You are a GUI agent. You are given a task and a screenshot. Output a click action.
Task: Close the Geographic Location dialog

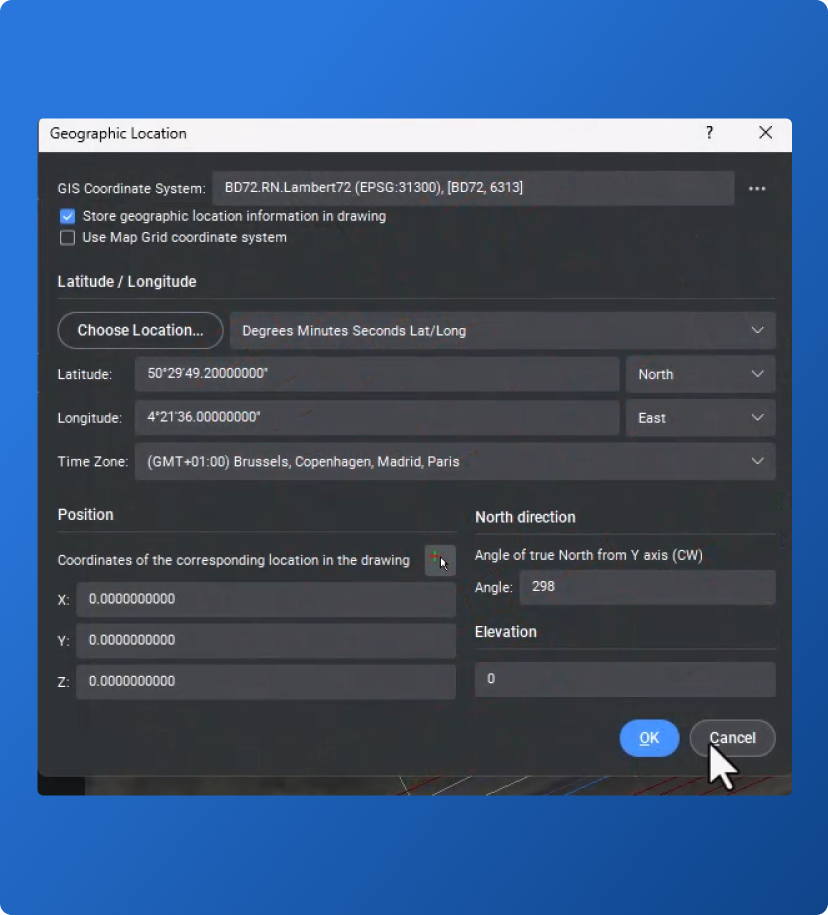pos(766,133)
